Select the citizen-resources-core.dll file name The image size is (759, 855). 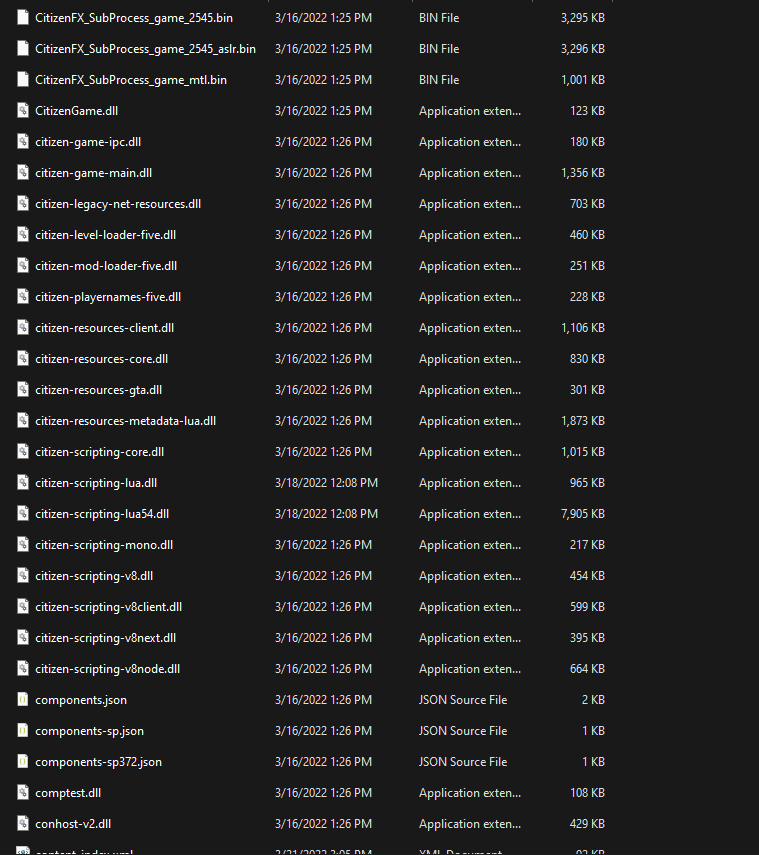coord(102,359)
